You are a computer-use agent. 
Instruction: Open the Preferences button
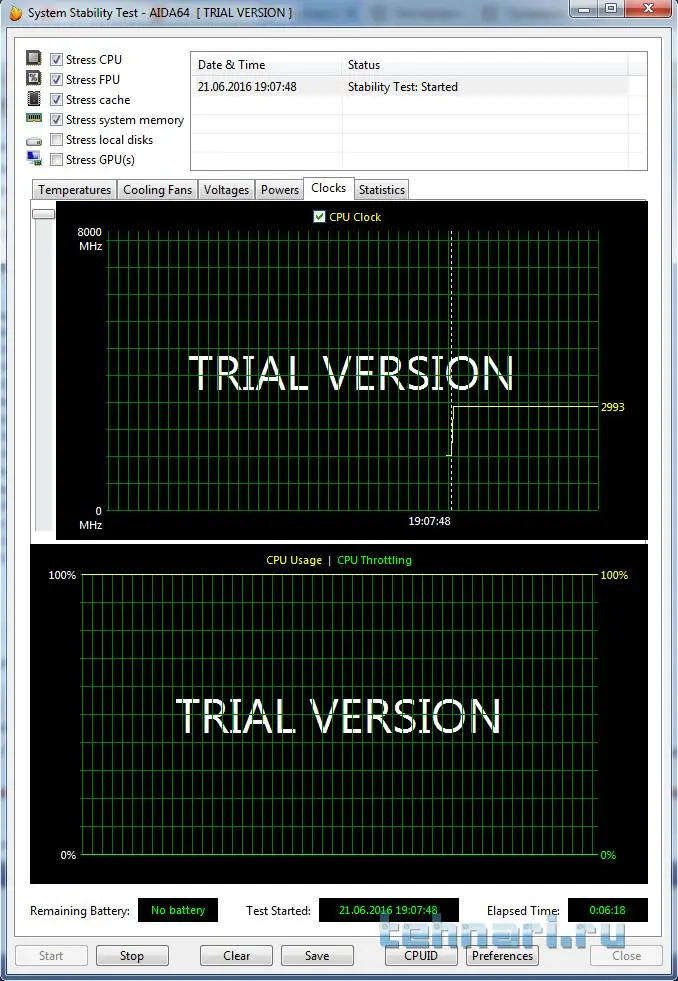502,955
